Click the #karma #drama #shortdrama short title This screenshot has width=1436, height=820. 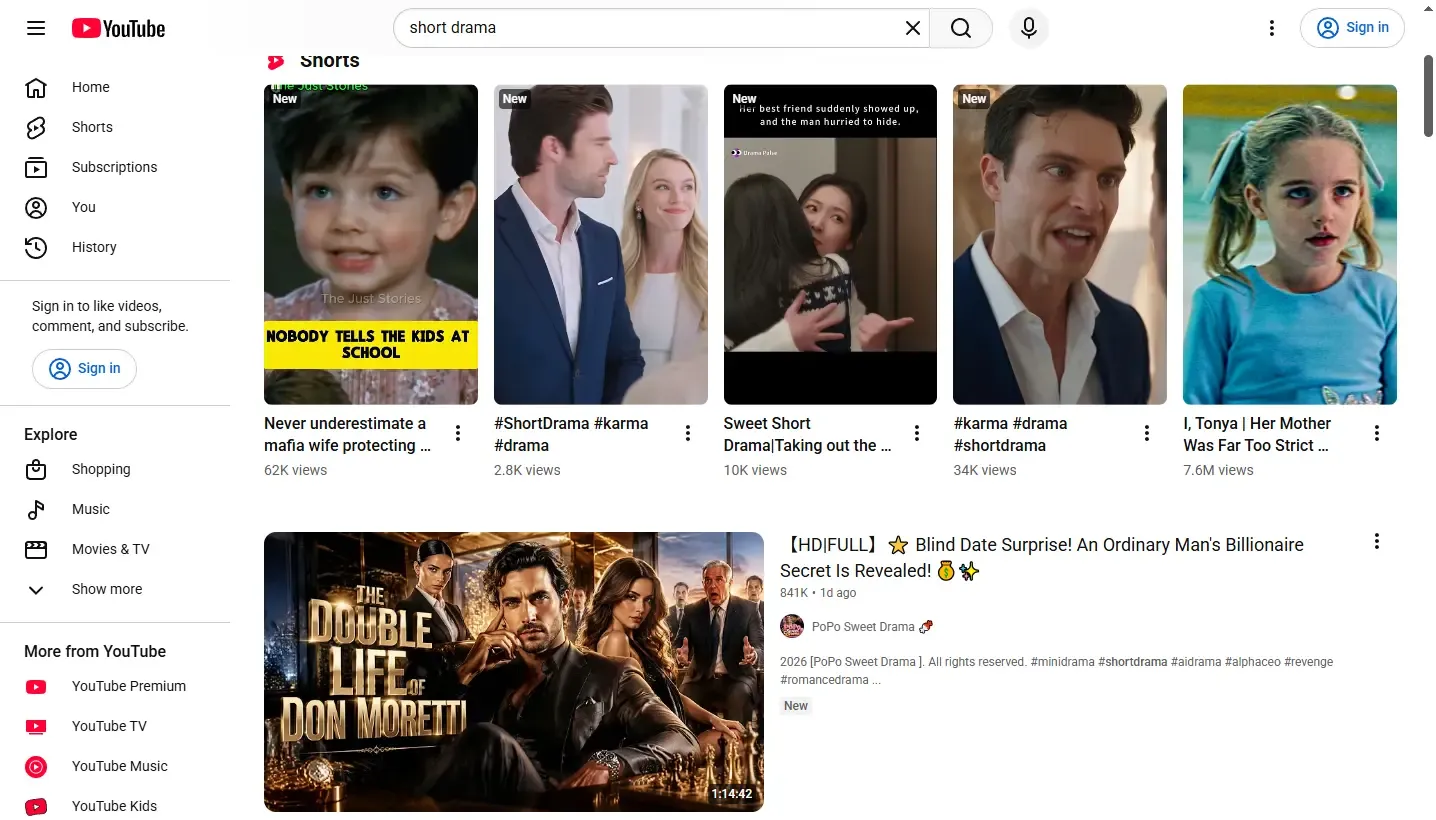1010,434
